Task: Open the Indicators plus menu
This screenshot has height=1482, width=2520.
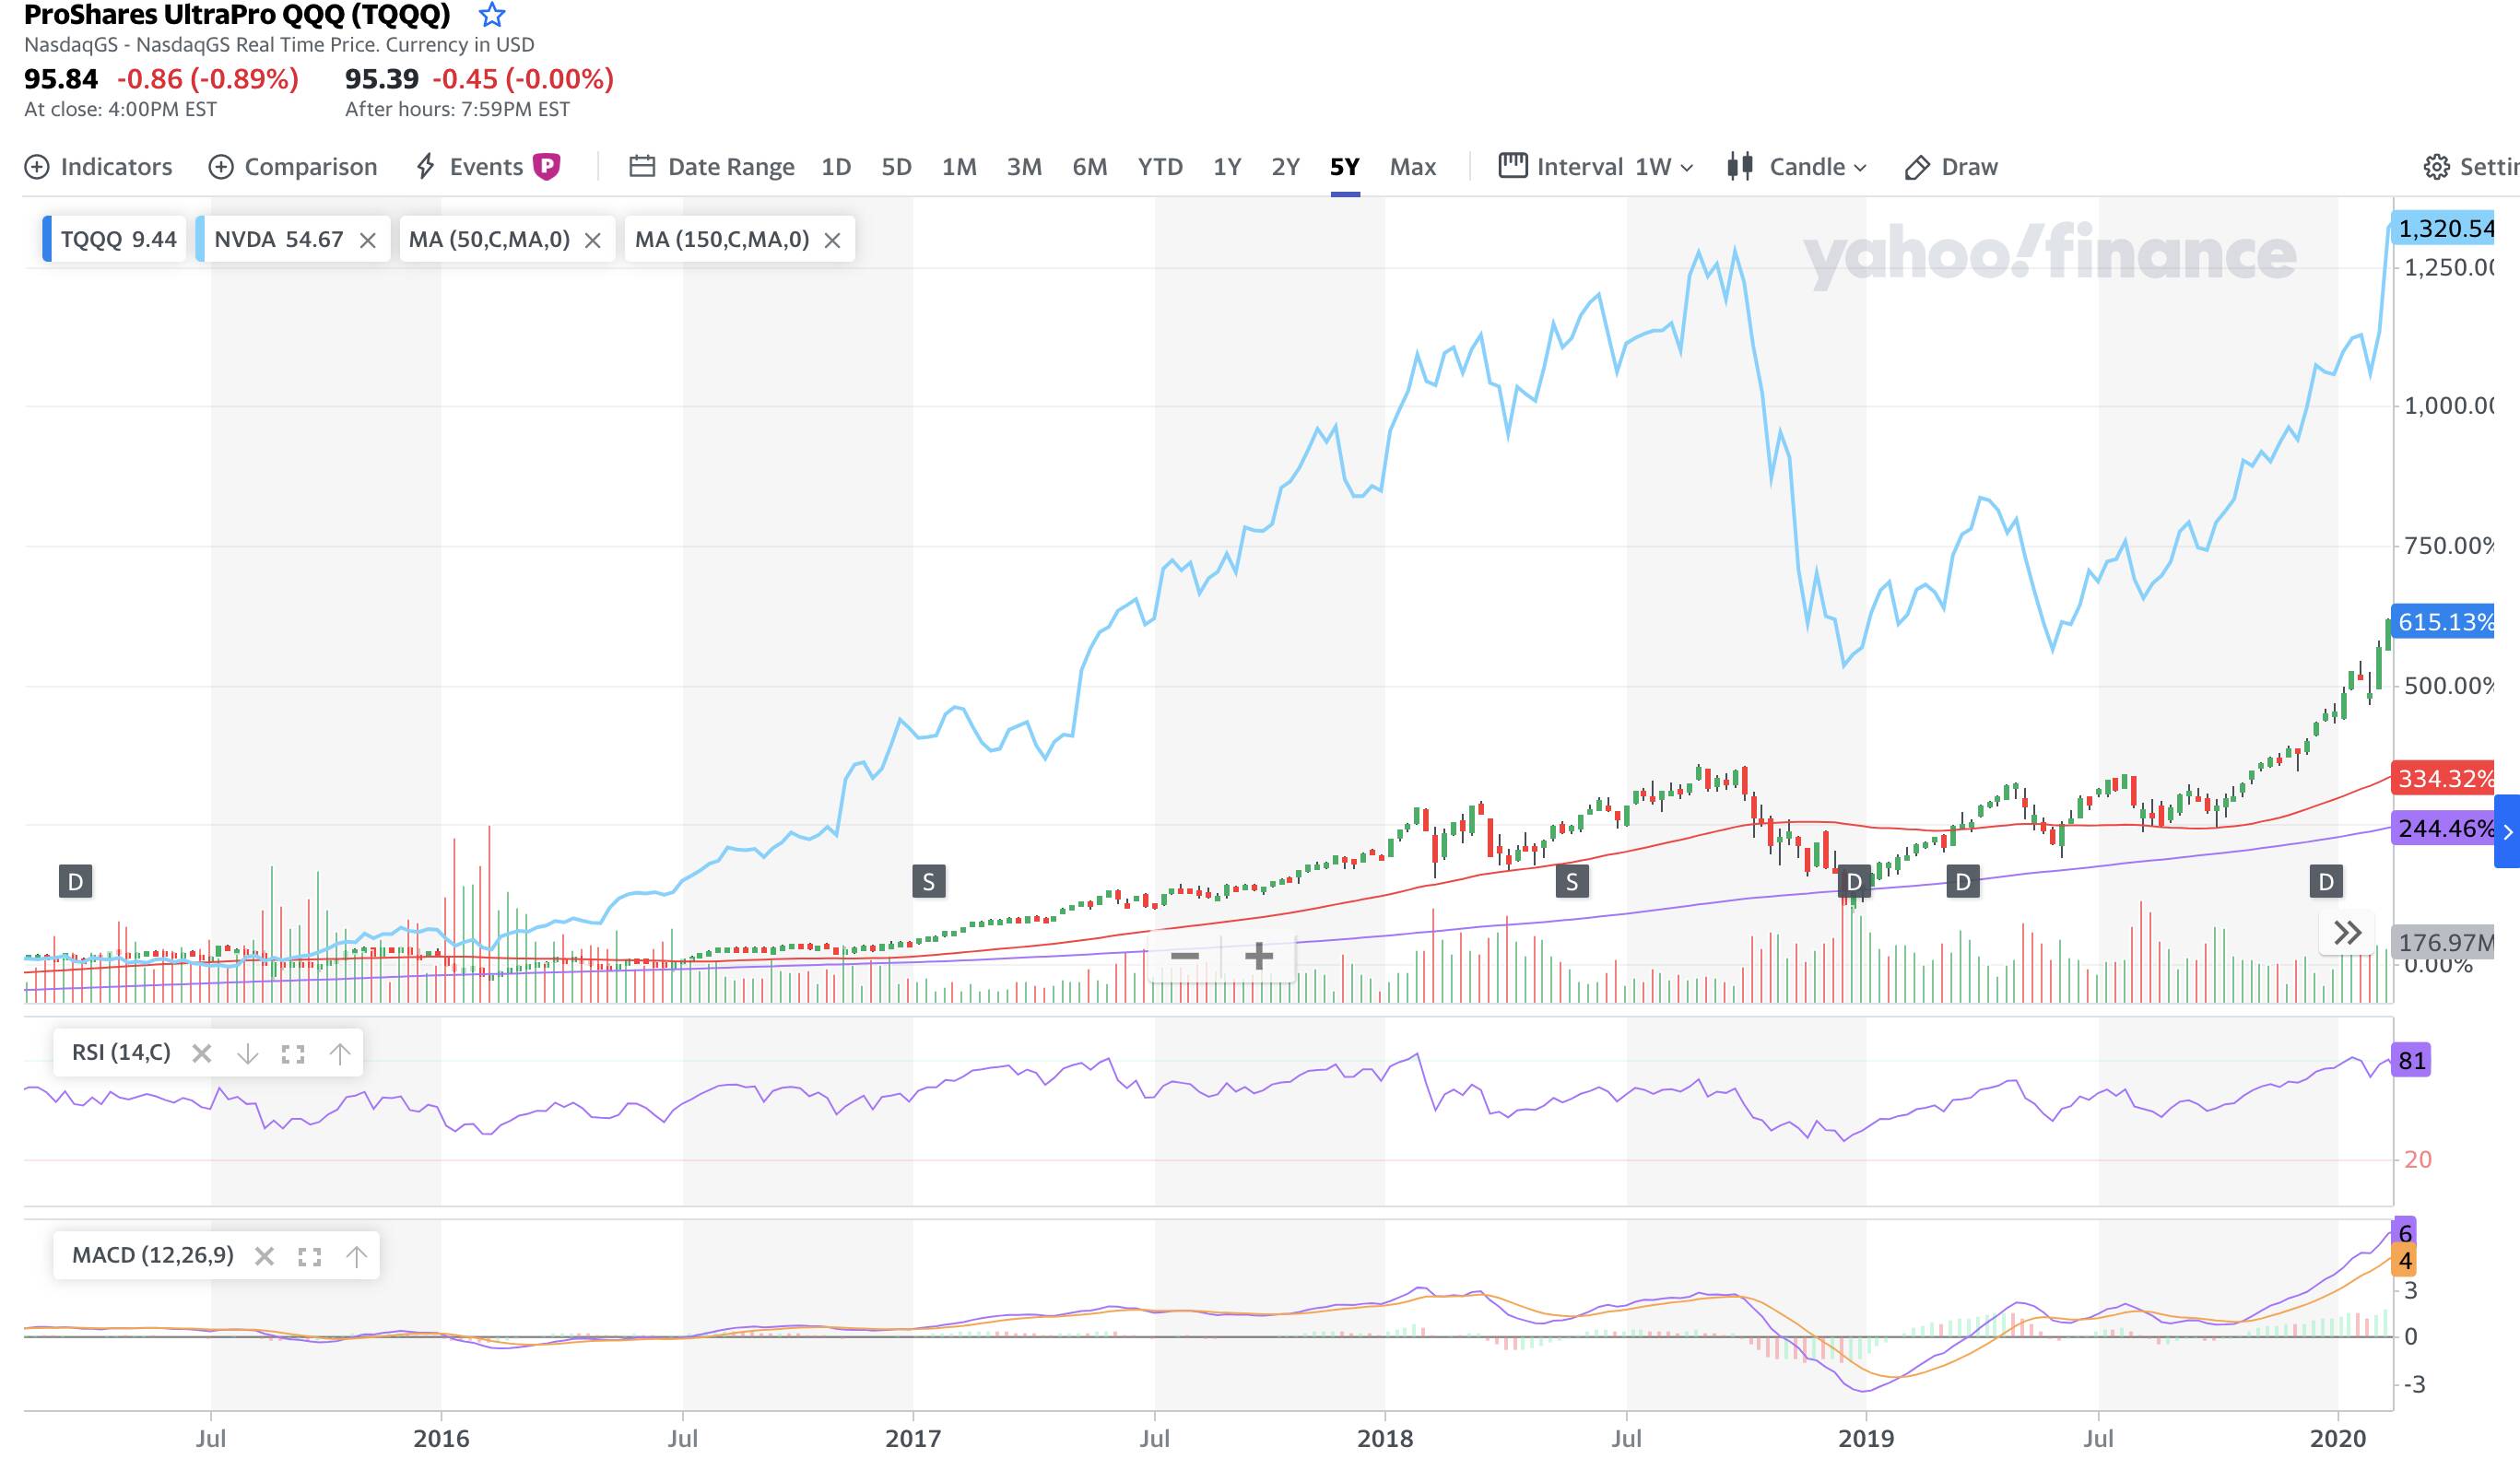Action: coord(37,167)
